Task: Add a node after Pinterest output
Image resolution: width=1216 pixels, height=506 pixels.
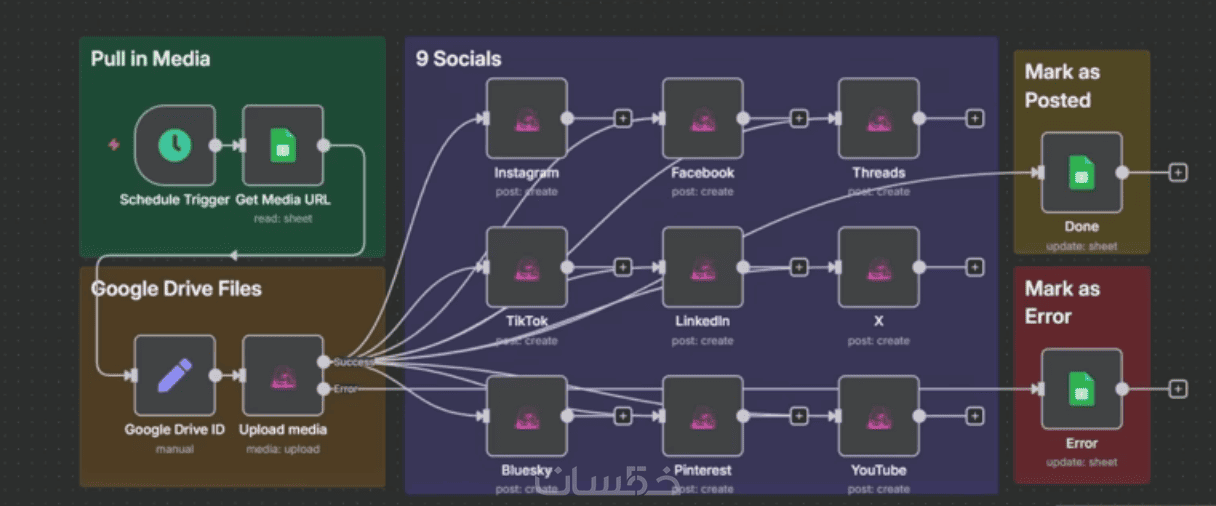Action: tap(799, 416)
